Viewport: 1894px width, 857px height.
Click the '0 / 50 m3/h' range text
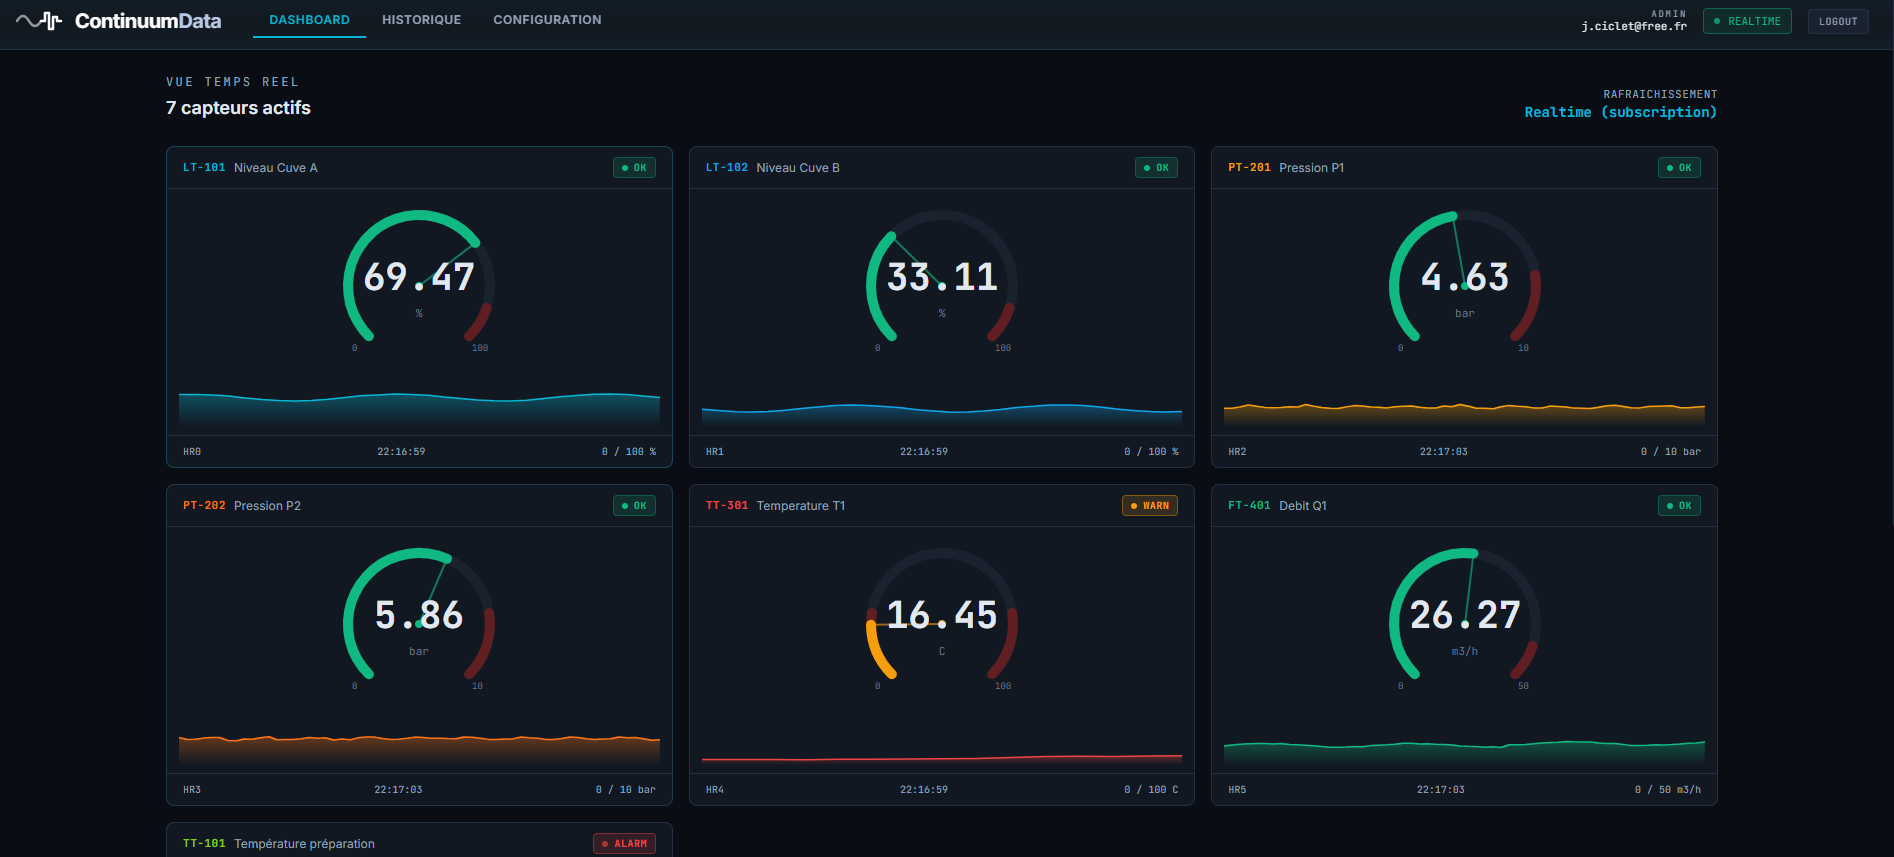1668,790
